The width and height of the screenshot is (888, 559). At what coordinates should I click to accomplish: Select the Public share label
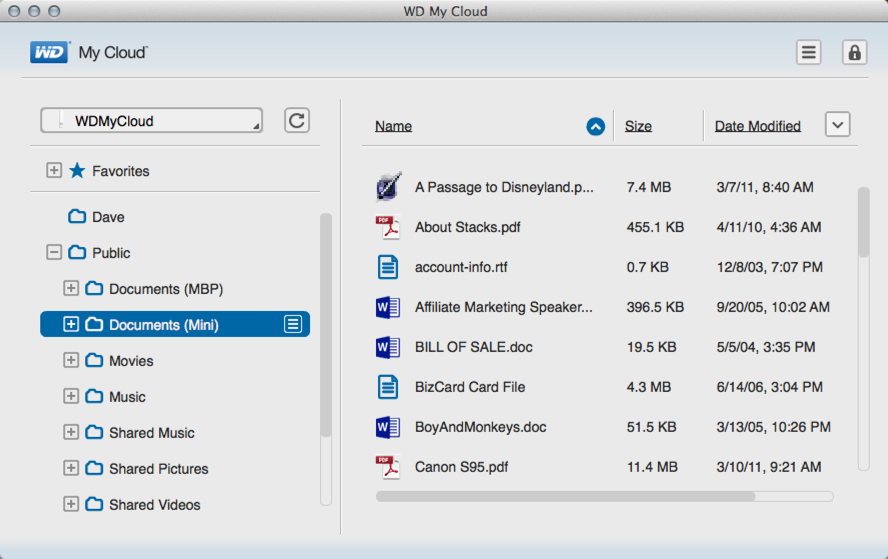[x=111, y=253]
